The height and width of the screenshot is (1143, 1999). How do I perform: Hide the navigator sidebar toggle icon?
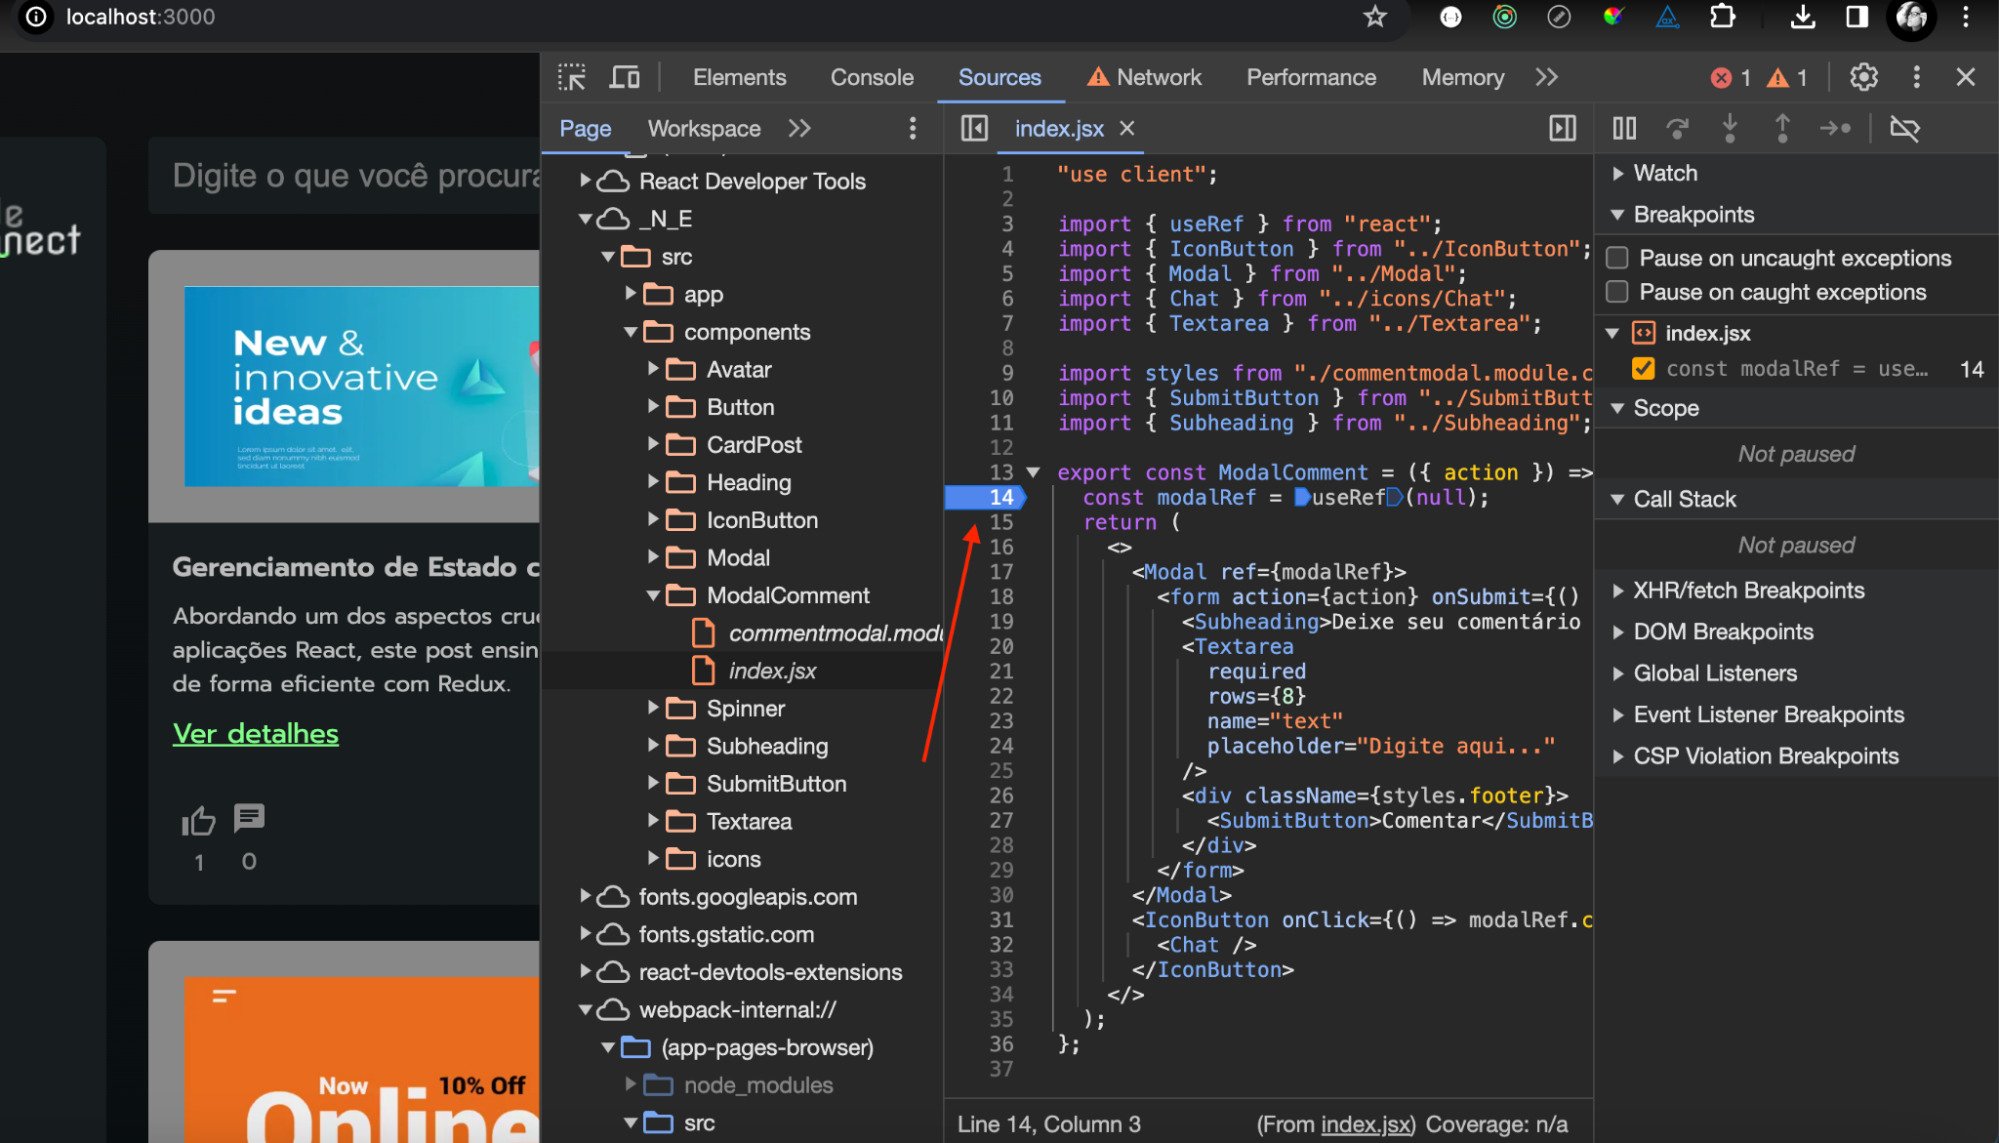[x=974, y=128]
